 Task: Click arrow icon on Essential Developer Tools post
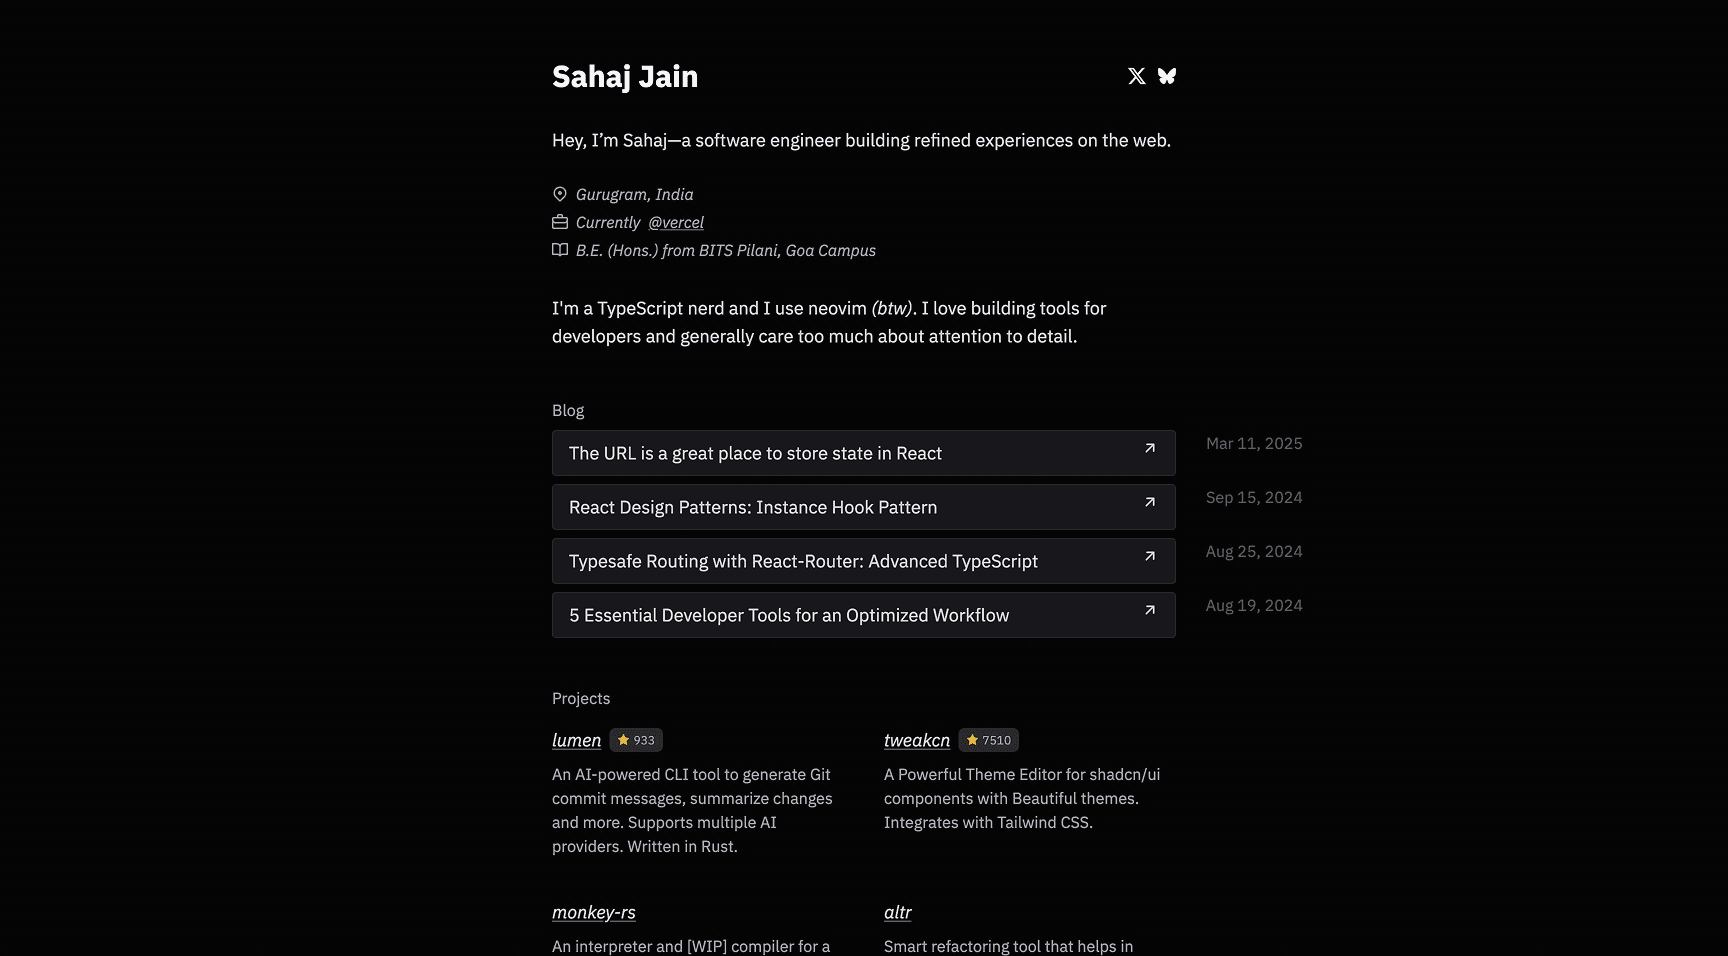click(1150, 610)
